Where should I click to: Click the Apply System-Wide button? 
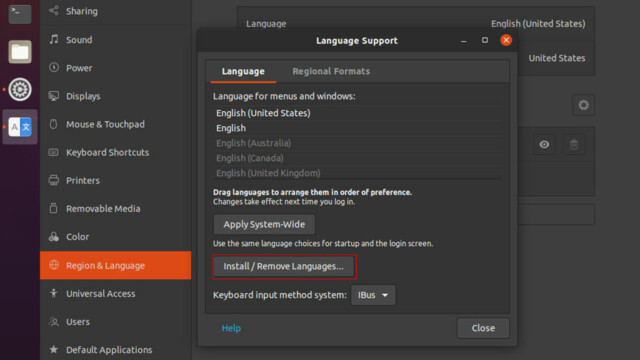[x=264, y=224]
